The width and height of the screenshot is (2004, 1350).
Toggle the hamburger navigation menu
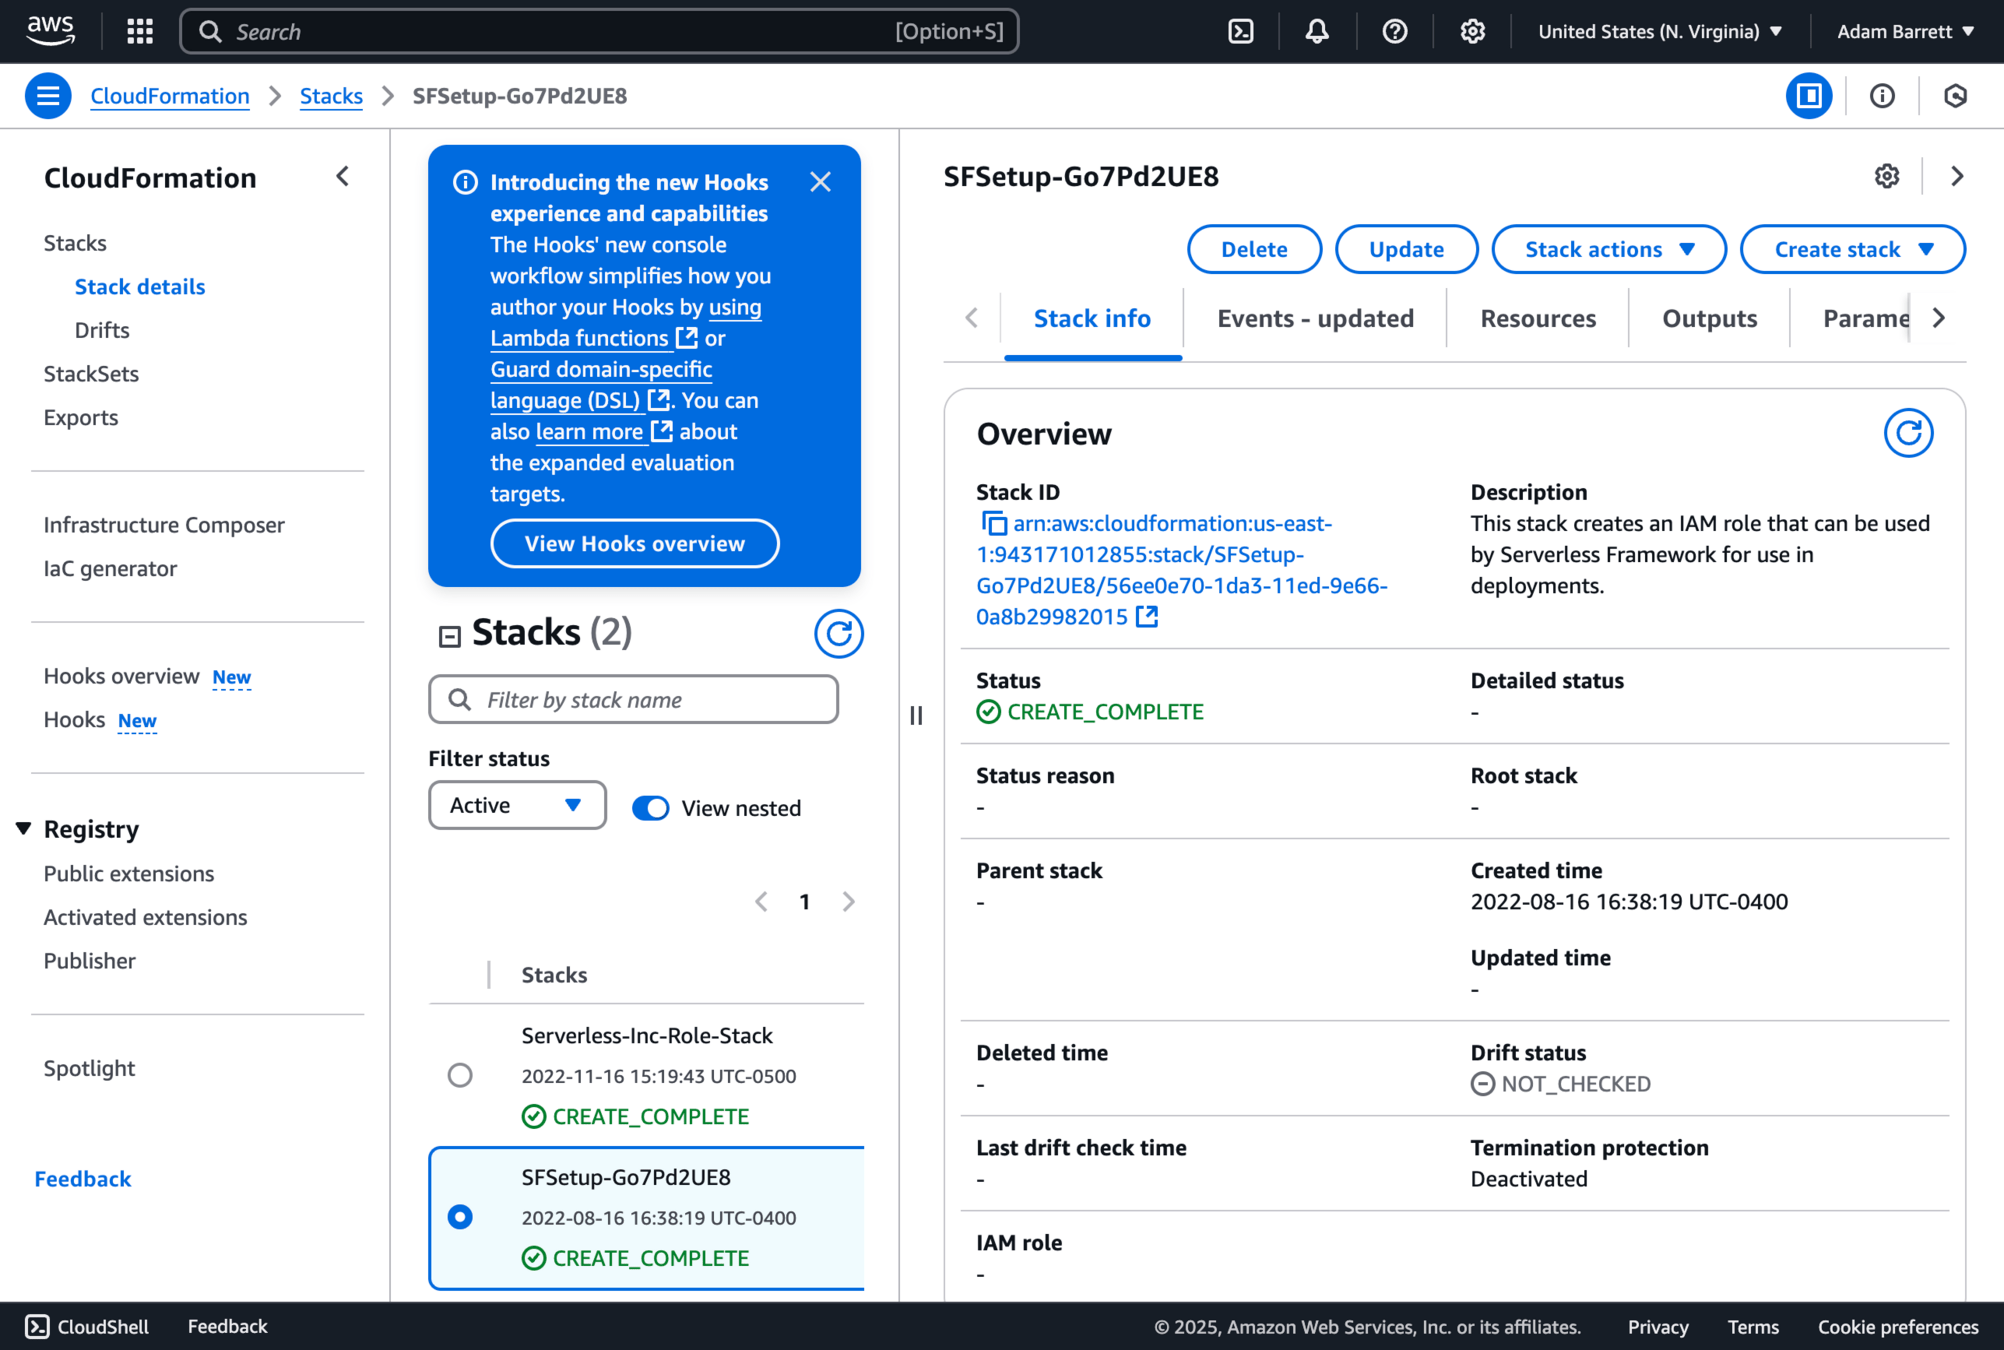pos(47,96)
